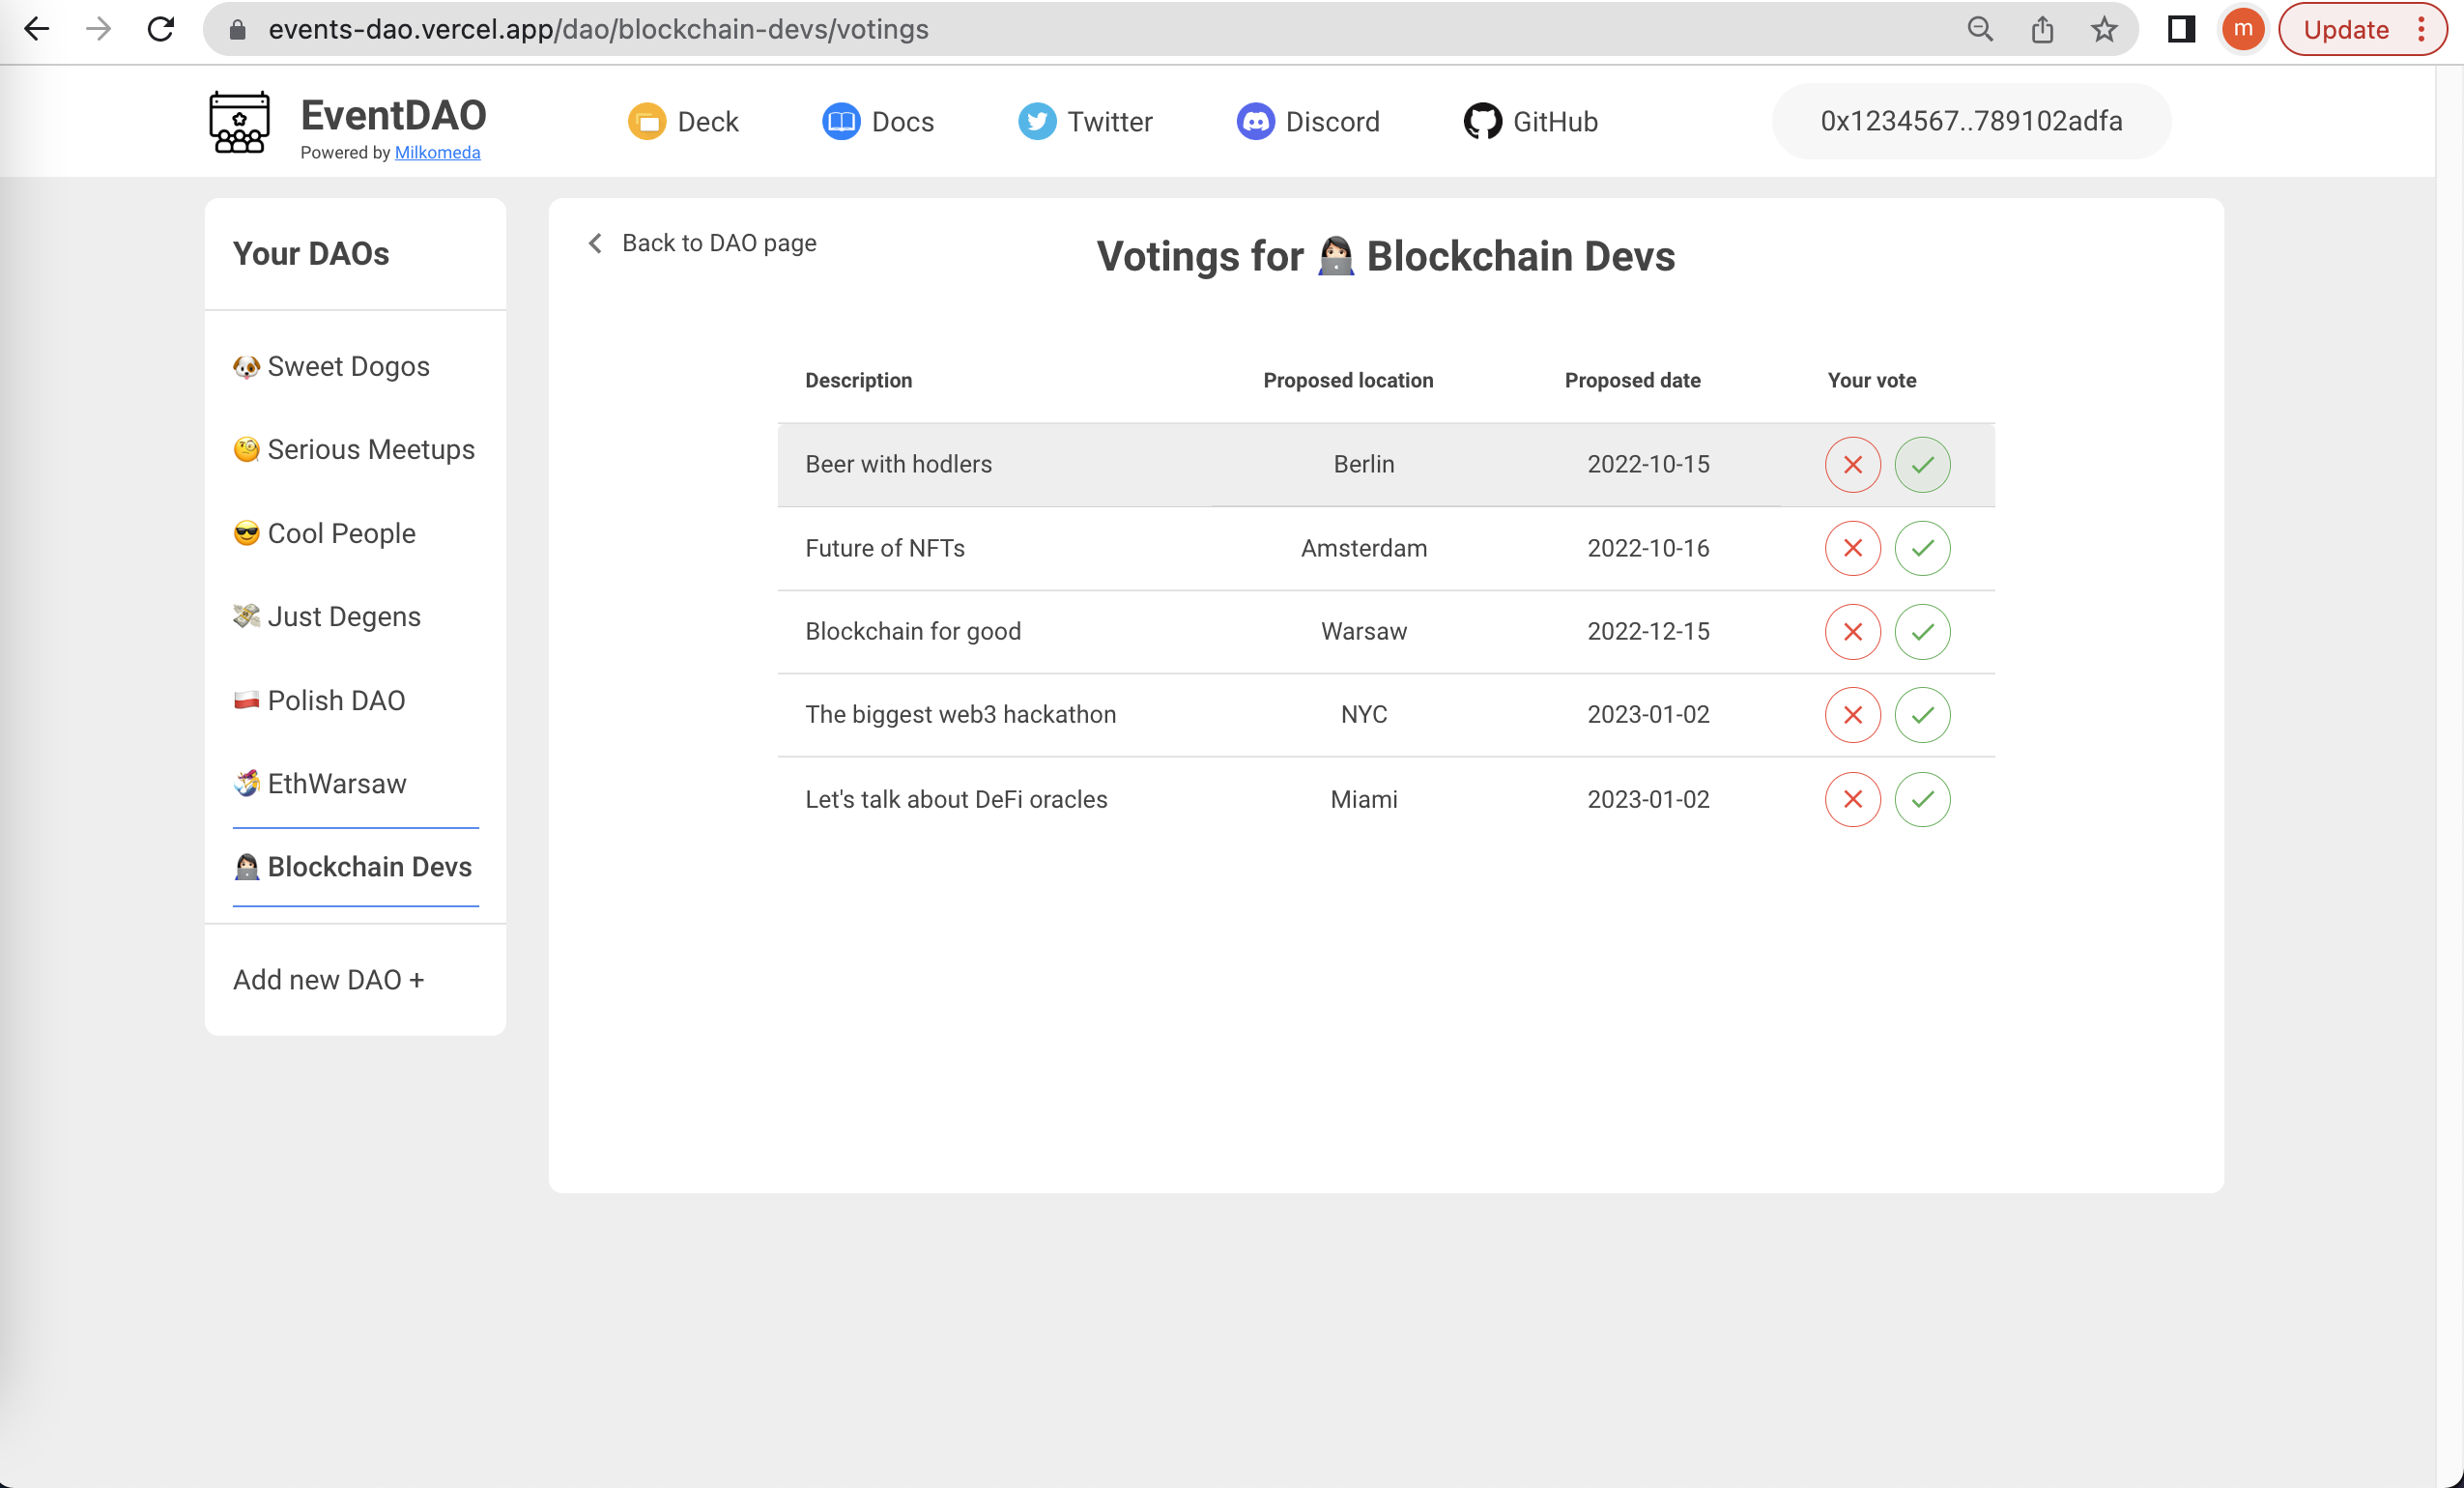Image resolution: width=2464 pixels, height=1488 pixels.
Task: Approve the Beer with hodlers proposal
Action: pos(1922,464)
